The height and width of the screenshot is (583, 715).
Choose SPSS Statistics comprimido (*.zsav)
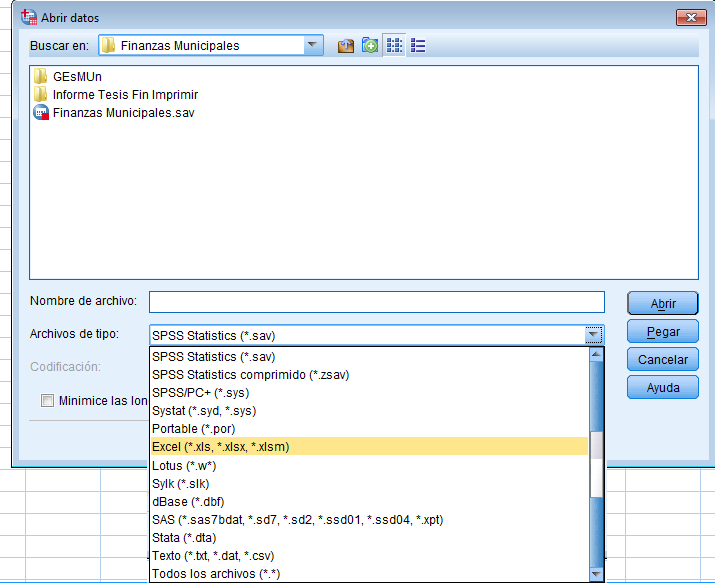(x=370, y=375)
